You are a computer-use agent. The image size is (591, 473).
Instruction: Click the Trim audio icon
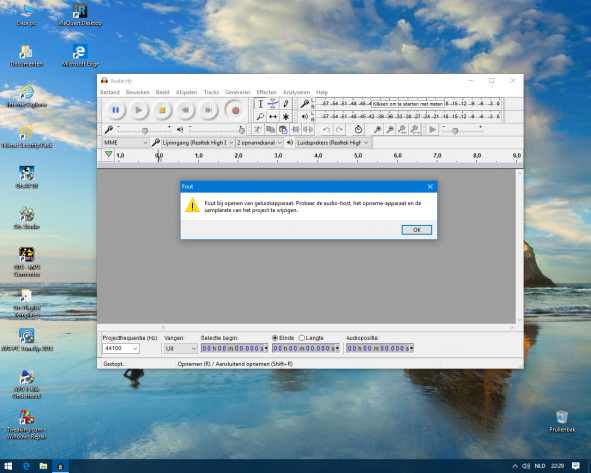click(x=296, y=130)
